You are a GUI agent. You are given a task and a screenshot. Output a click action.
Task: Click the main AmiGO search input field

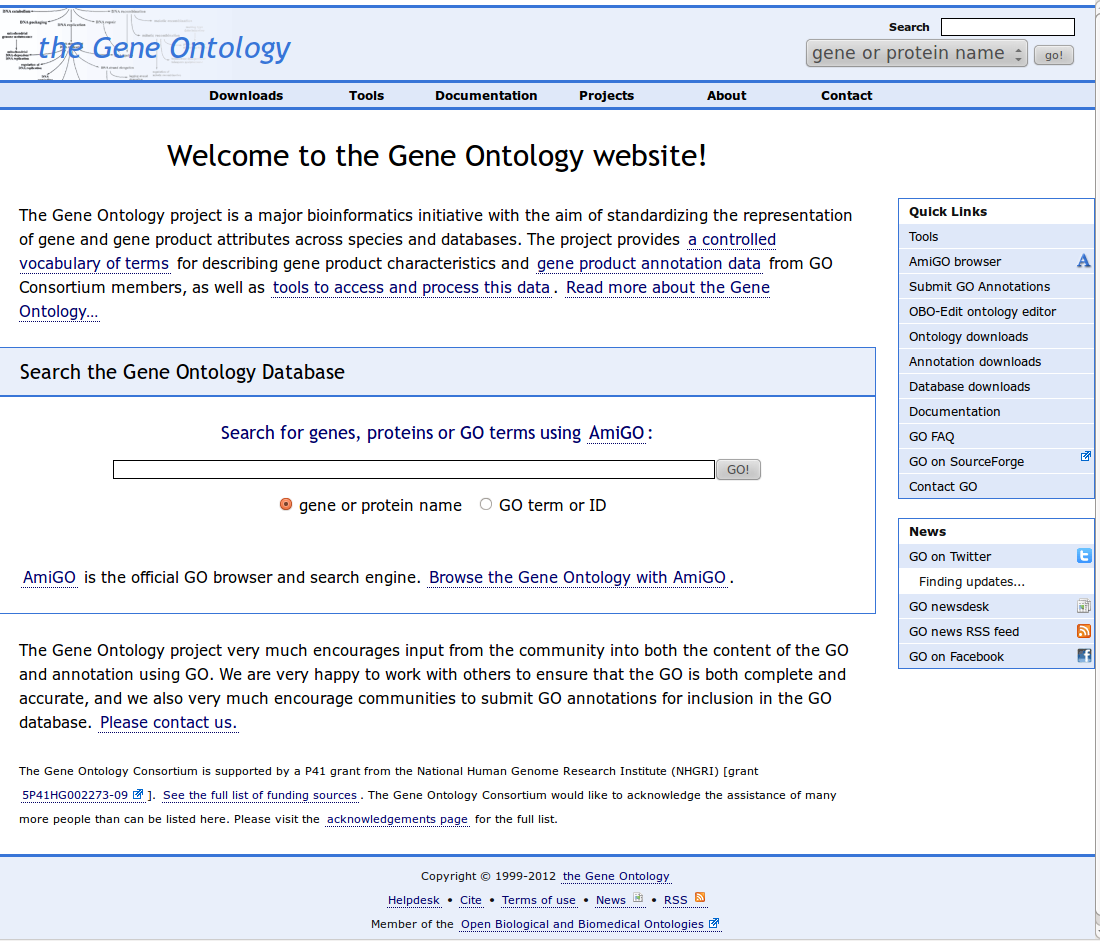414,469
